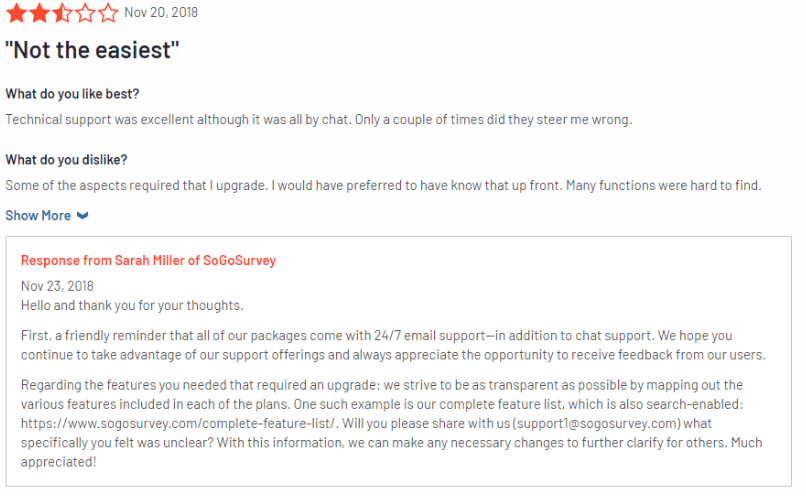
Task: Click the review date Nov 20, 2018
Action: 161,12
